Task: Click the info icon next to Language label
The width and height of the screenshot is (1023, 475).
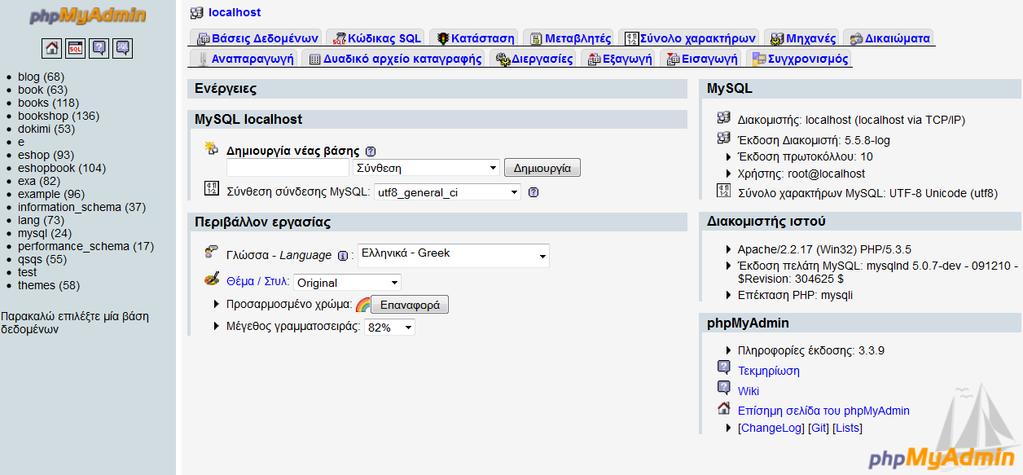Action: pyautogui.click(x=343, y=256)
